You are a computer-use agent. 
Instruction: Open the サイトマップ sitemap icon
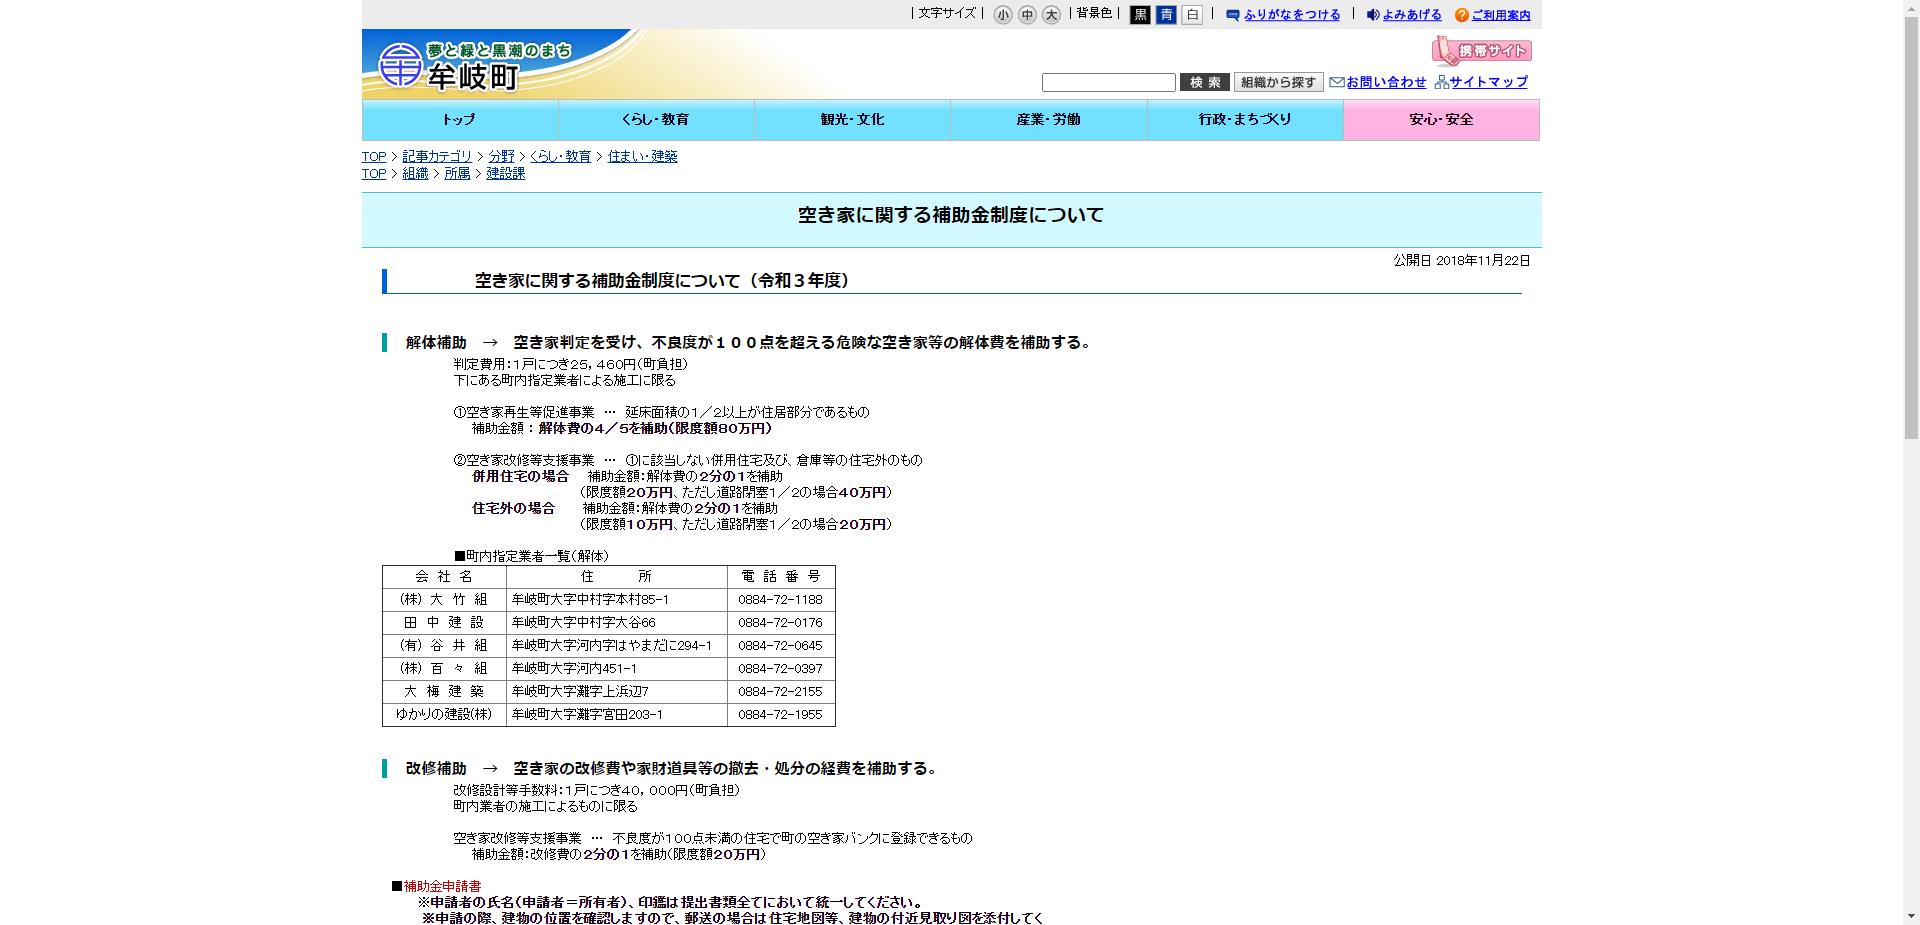pyautogui.click(x=1444, y=83)
